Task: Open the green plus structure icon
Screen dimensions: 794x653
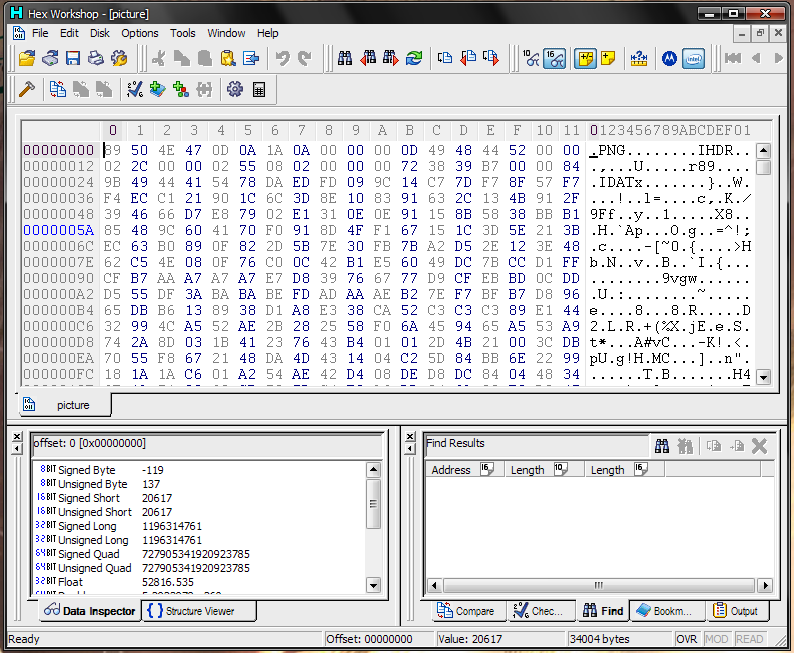Action: [157, 90]
